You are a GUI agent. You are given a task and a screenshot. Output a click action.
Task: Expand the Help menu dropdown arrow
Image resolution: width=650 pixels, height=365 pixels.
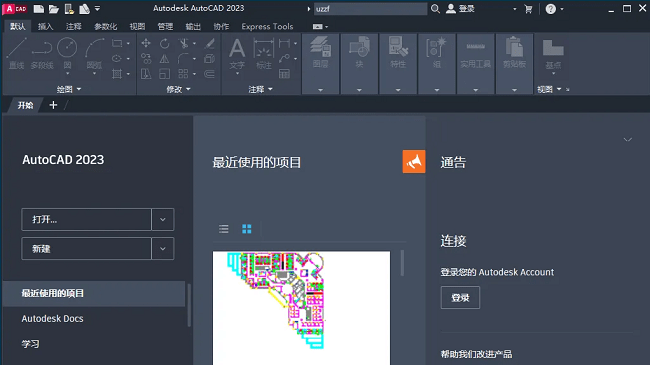(562, 9)
